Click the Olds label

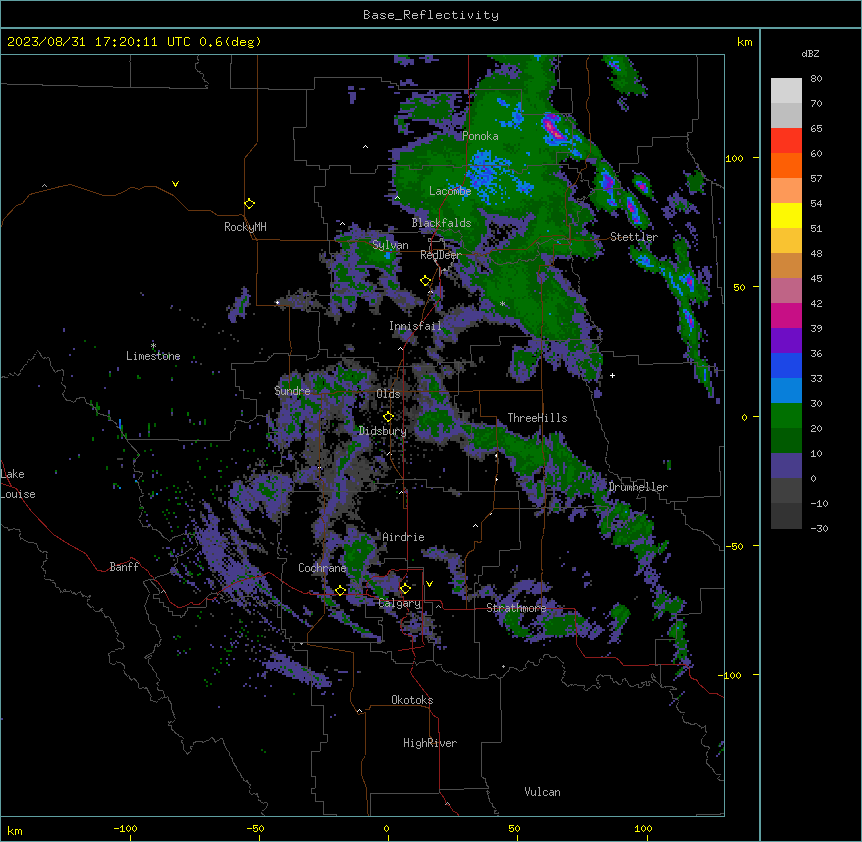coord(388,394)
